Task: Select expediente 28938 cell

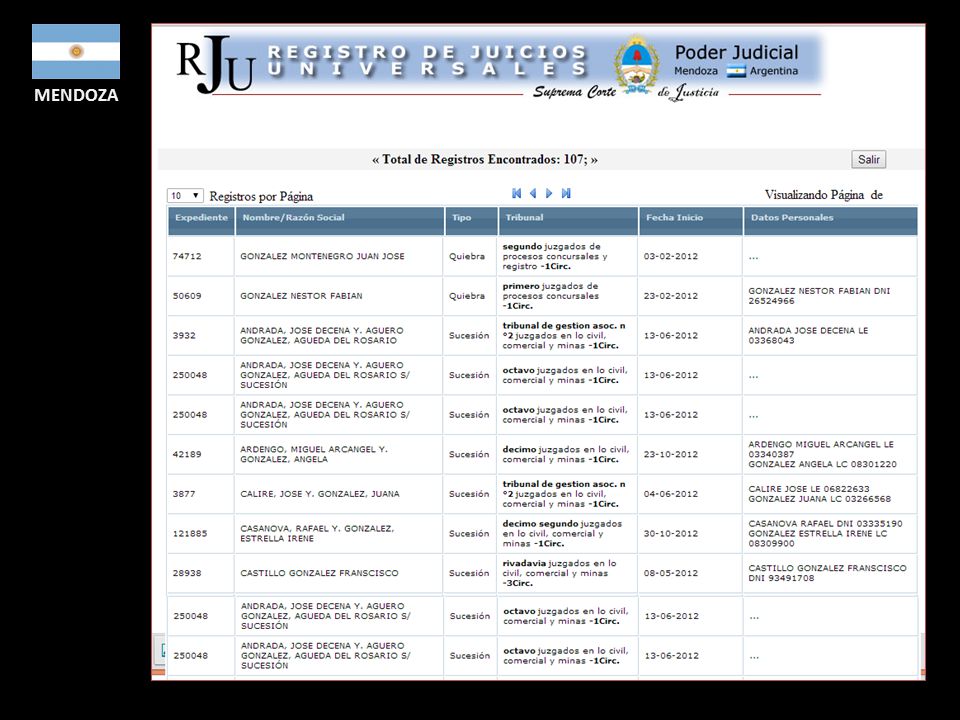Action: click(x=201, y=574)
